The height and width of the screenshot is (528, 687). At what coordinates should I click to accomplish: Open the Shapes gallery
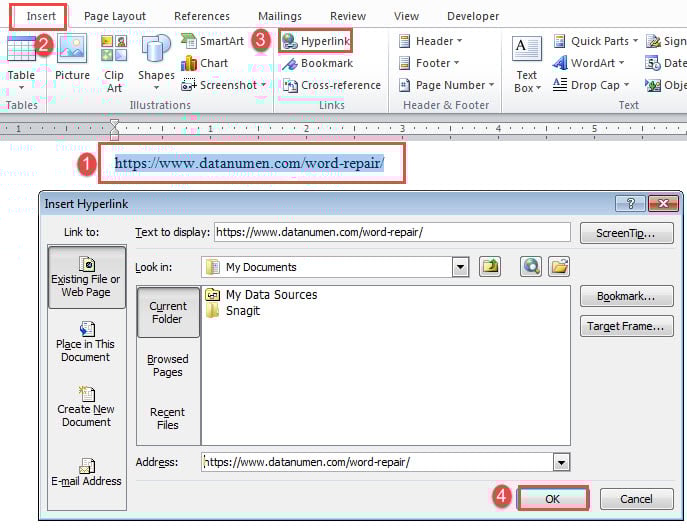pos(156,61)
